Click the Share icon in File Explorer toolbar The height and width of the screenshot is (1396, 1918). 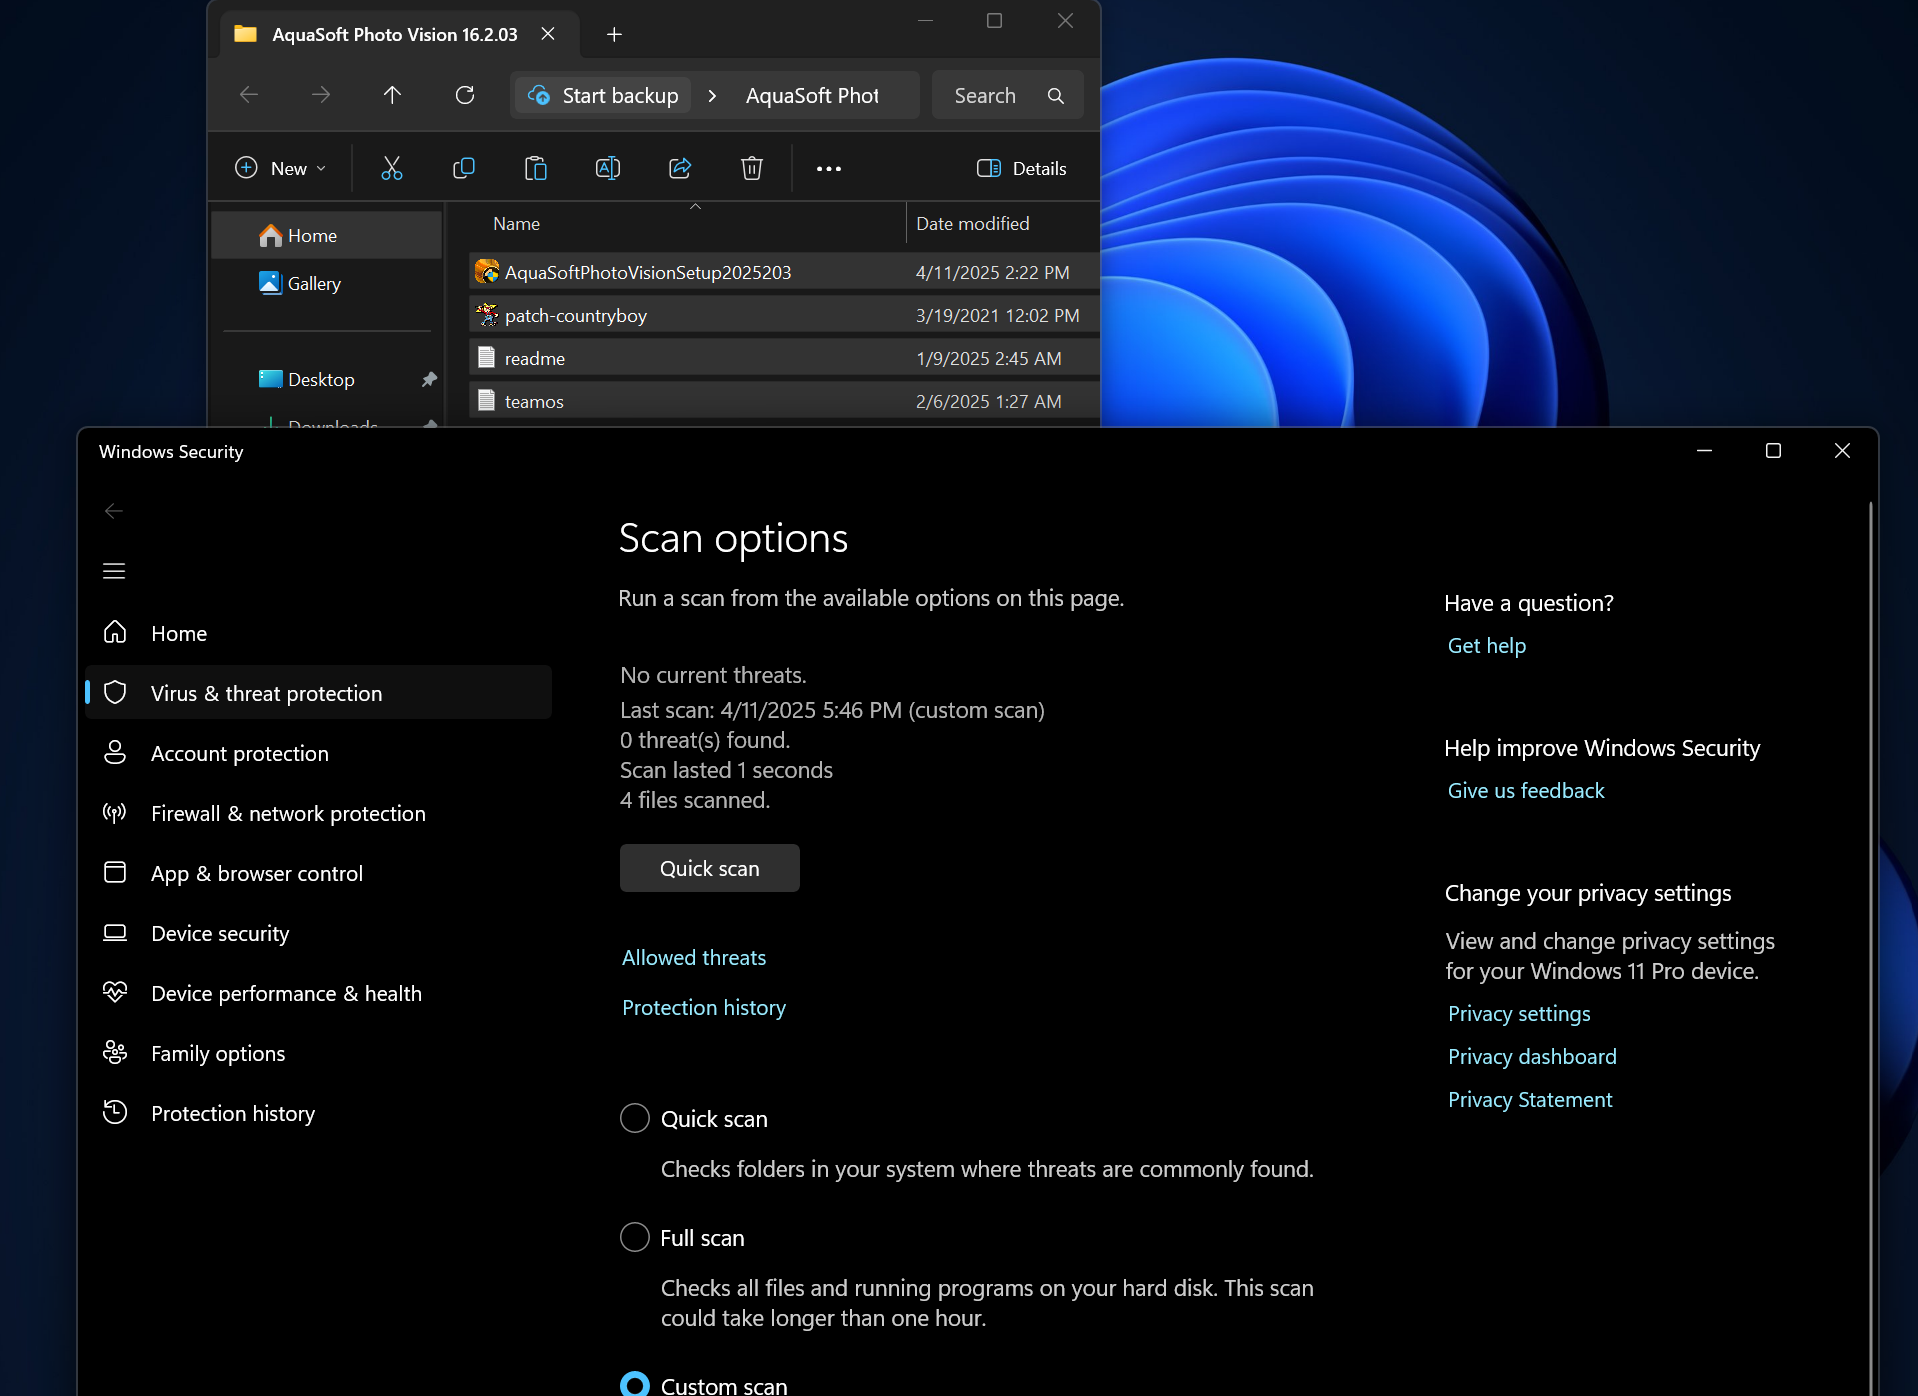click(680, 168)
